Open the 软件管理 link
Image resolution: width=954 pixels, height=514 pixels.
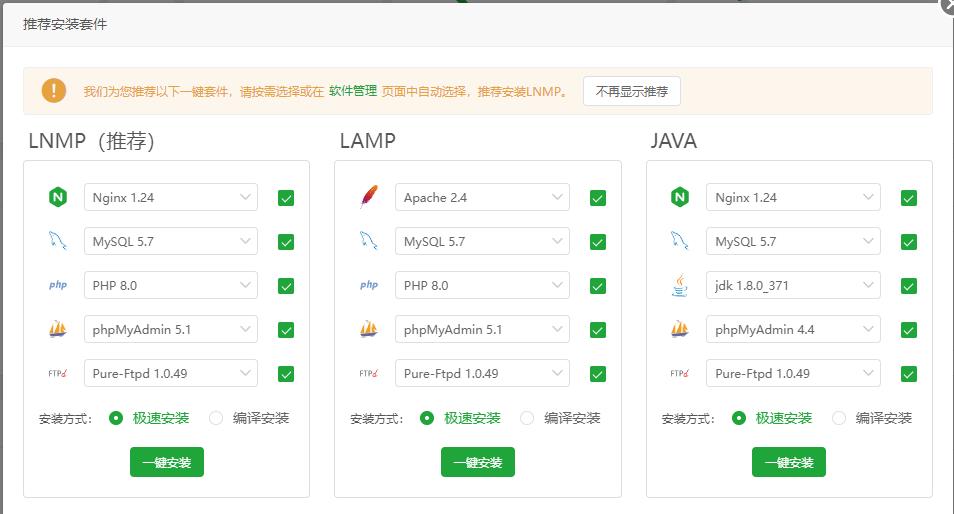[x=353, y=91]
